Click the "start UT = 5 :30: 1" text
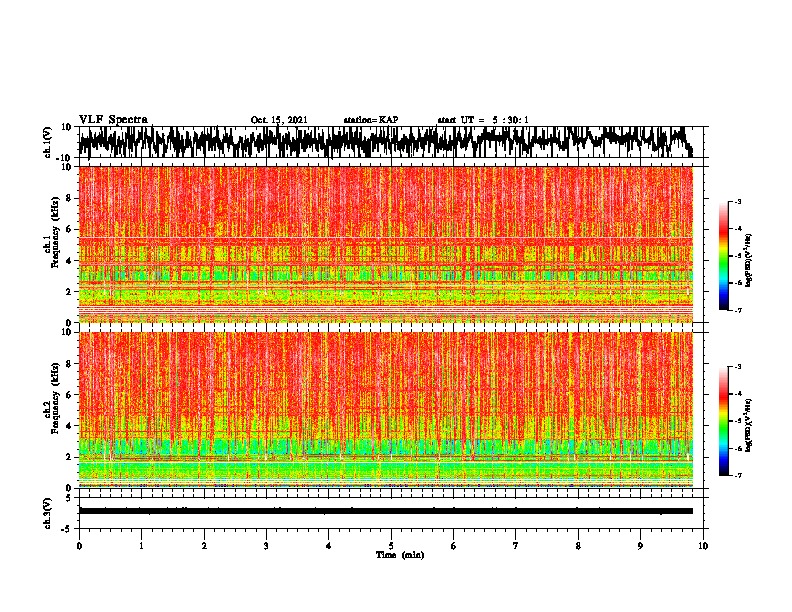The image size is (792, 612). point(483,120)
